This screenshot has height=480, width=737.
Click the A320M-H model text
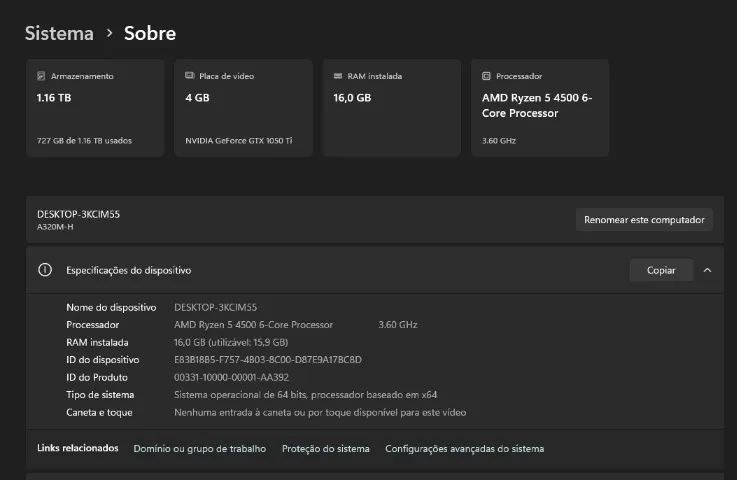(55, 227)
